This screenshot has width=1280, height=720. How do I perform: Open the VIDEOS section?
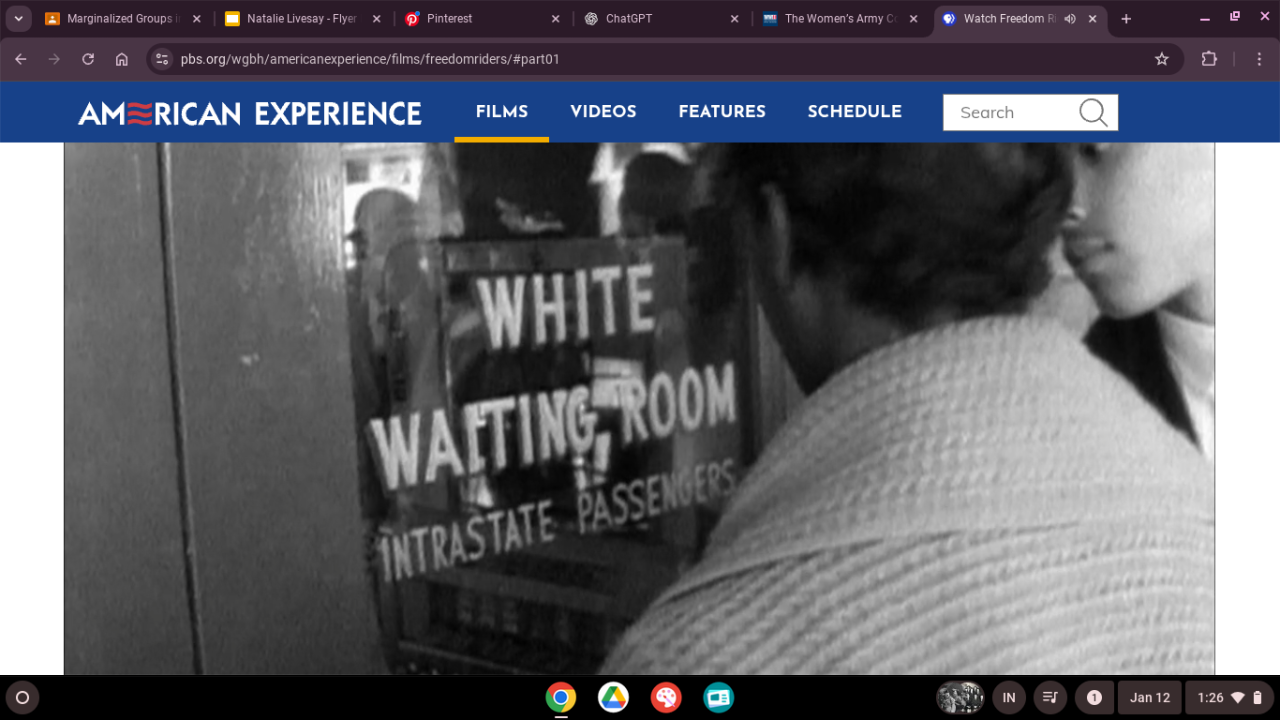603,111
